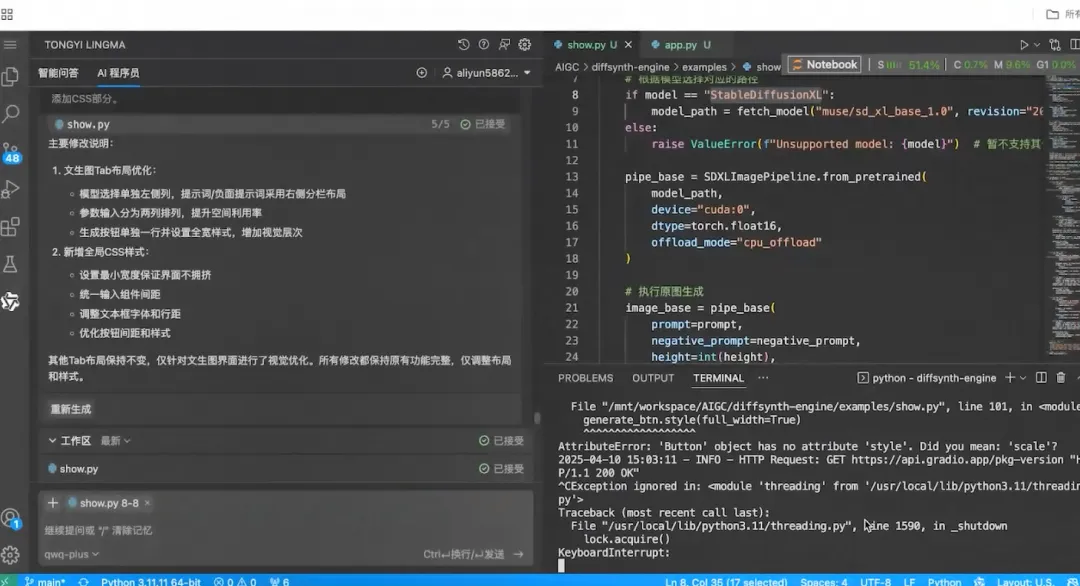The height and width of the screenshot is (586, 1080).
Task: Open Tongyi Lingma feedback icon
Action: (x=504, y=45)
